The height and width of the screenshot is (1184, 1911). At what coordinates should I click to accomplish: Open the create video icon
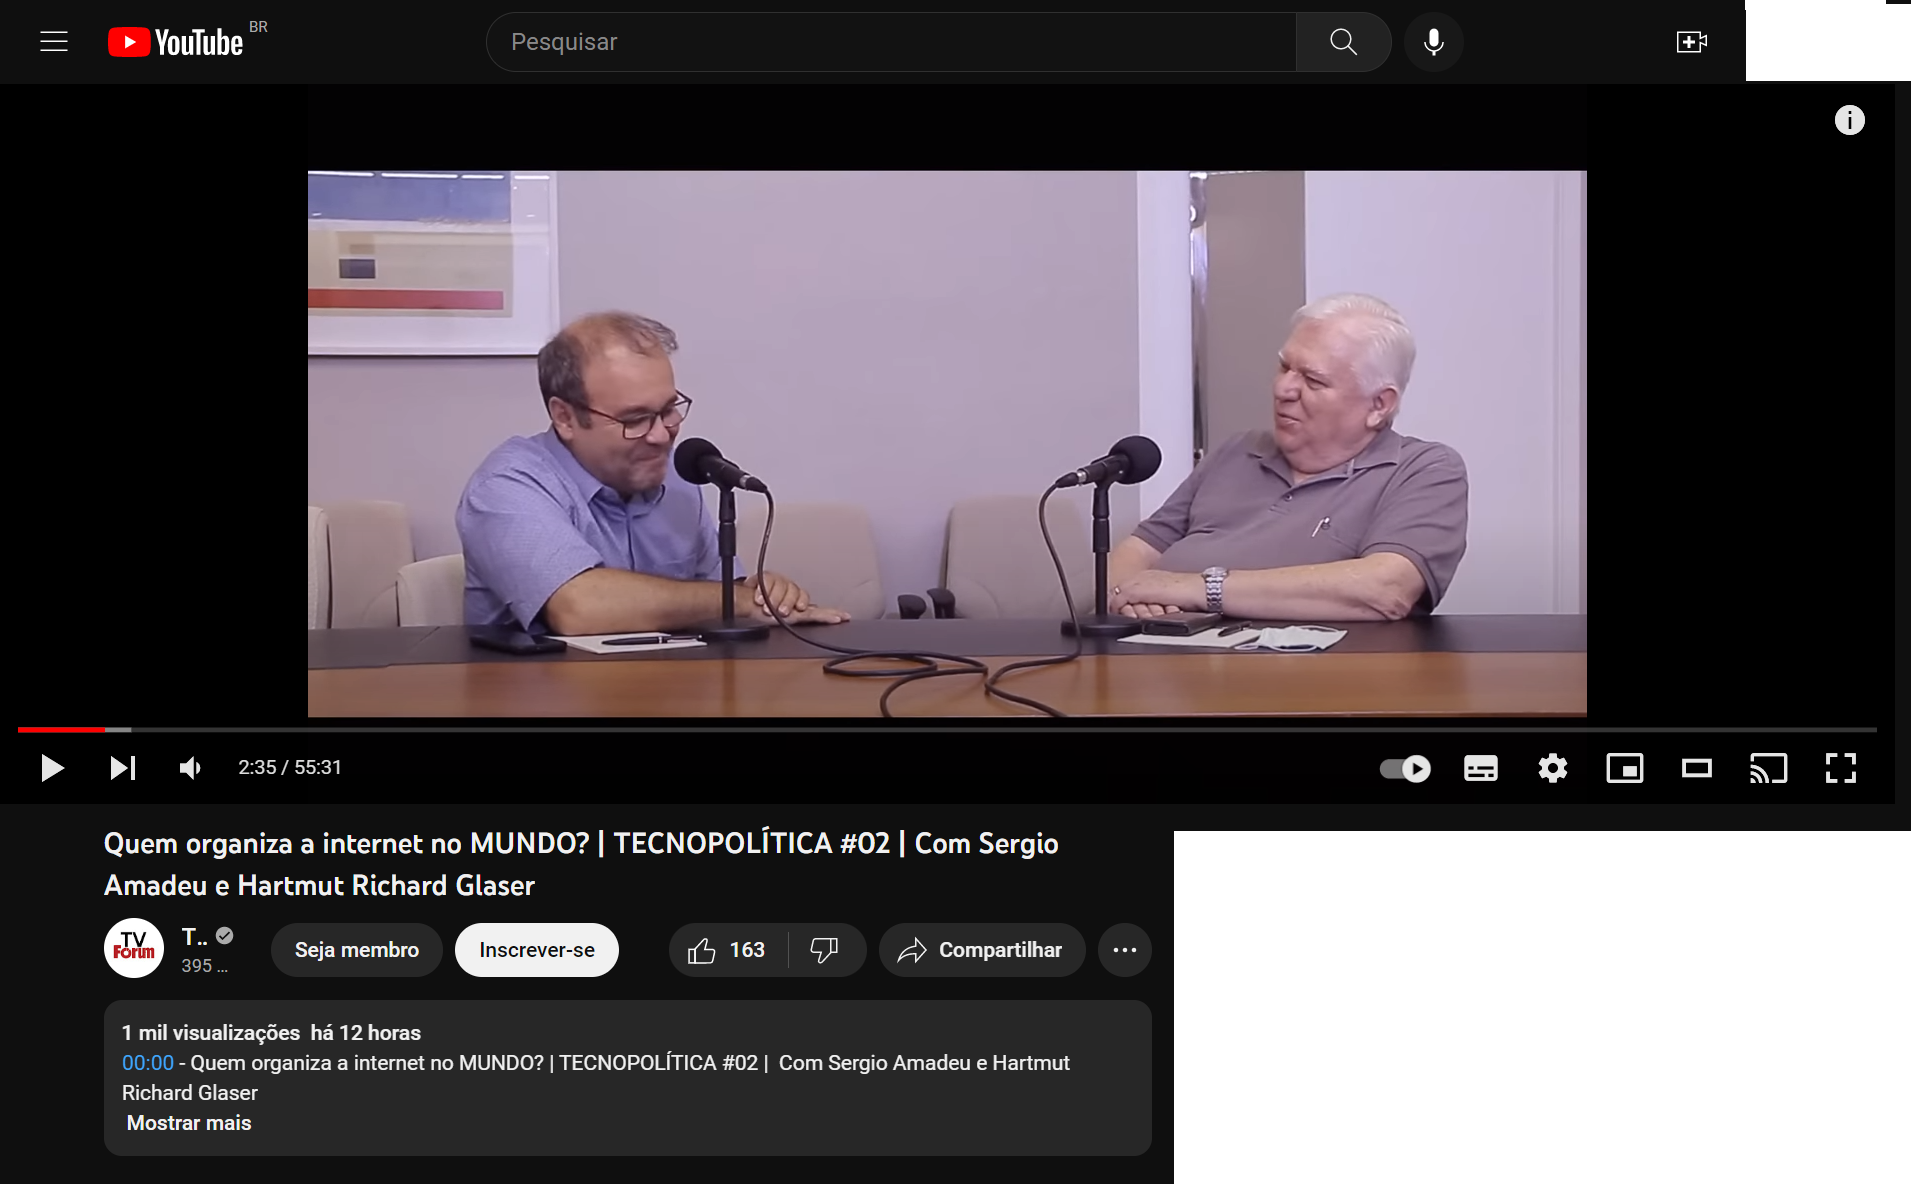tap(1691, 42)
